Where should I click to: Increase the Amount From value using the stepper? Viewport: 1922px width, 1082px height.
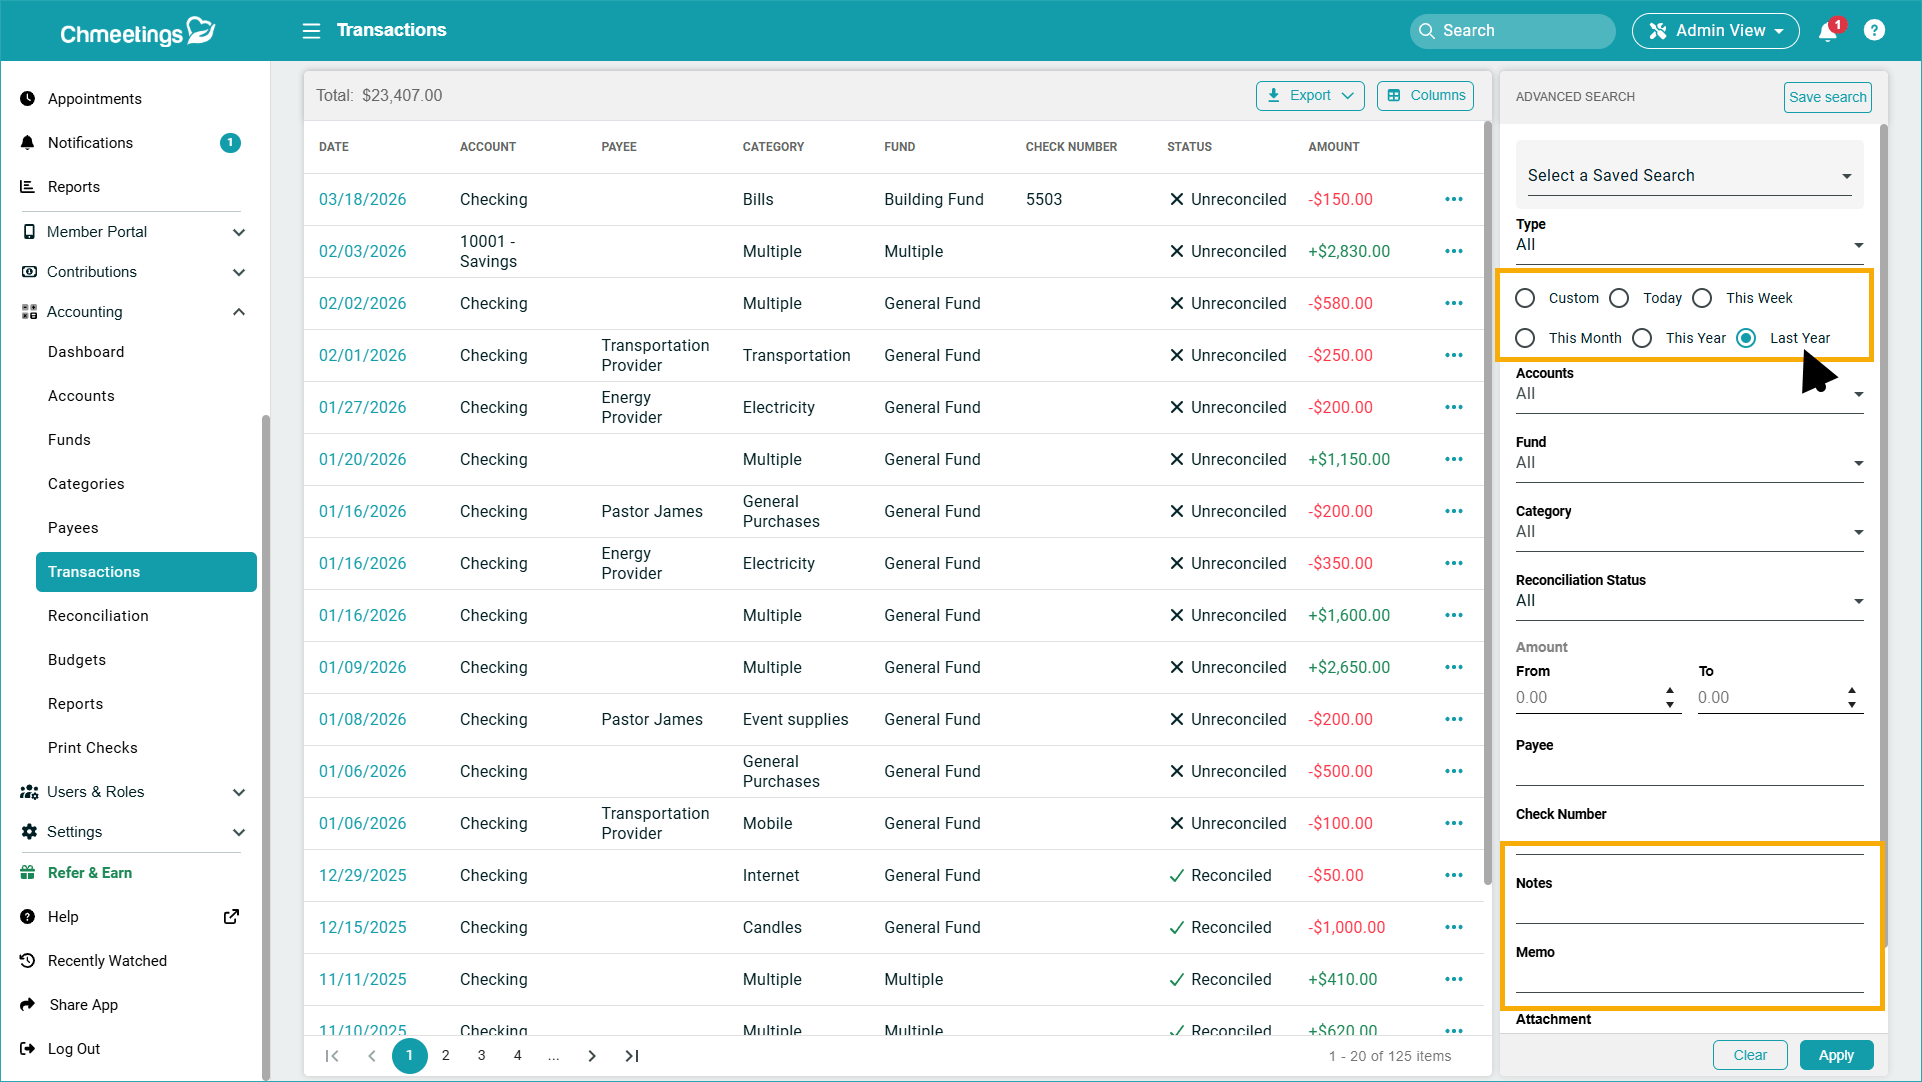click(1669, 691)
